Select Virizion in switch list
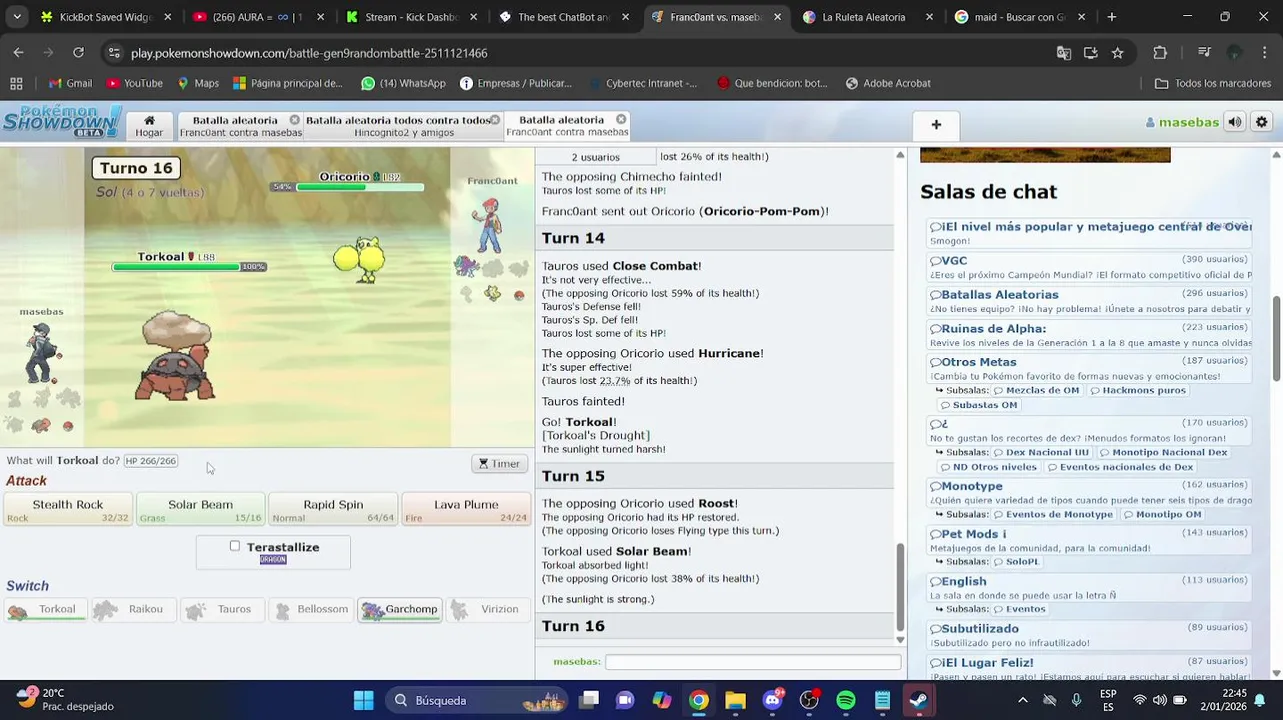The image size is (1283, 720). coord(488,609)
